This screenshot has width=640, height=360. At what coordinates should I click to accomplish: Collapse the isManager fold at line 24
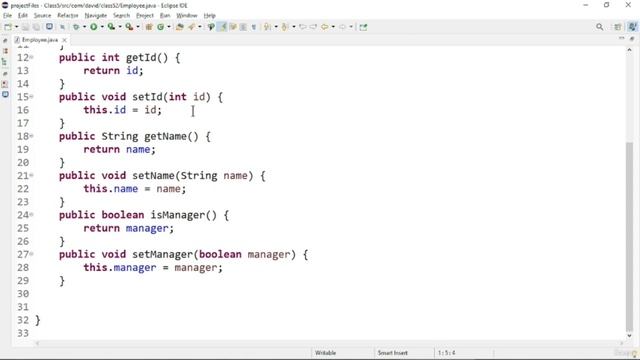[31, 215]
